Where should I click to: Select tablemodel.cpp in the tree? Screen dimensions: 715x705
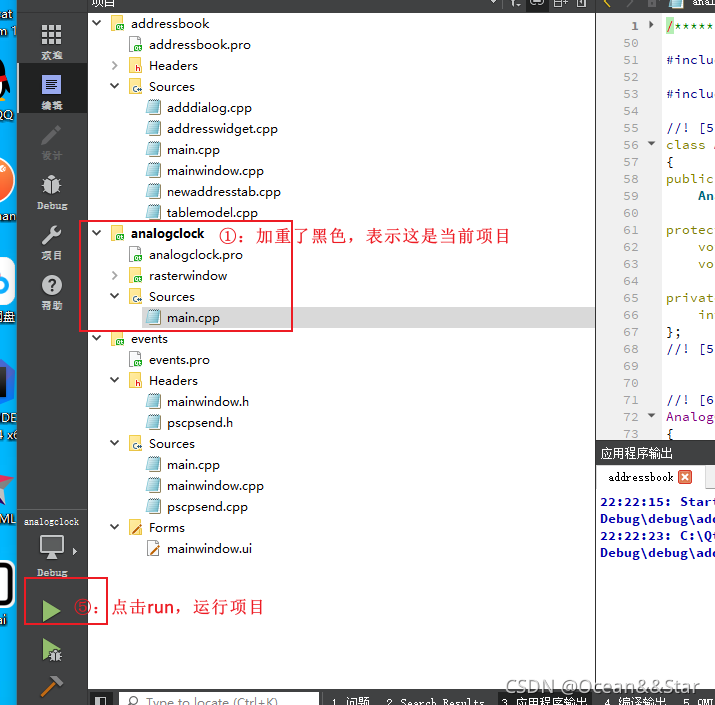coord(212,213)
